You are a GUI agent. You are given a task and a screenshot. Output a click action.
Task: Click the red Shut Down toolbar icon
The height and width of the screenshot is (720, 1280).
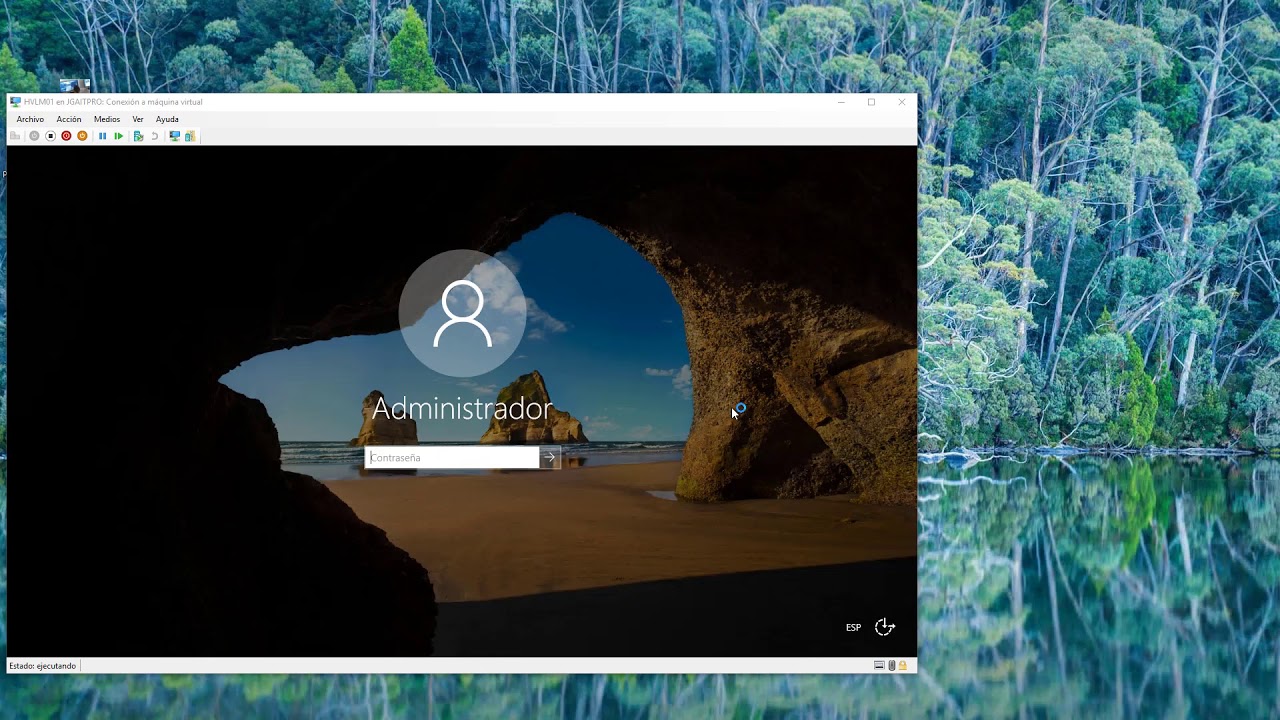pos(66,136)
